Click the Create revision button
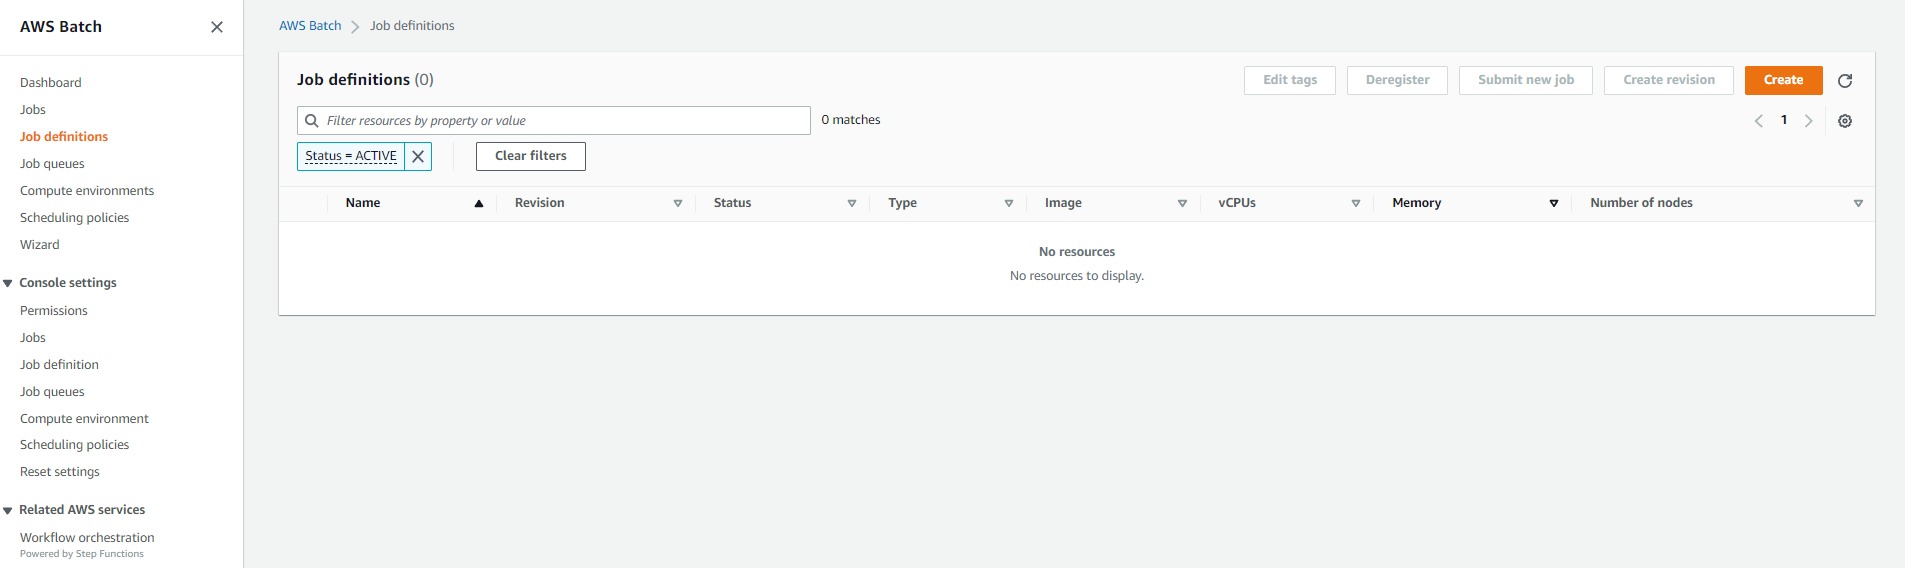Screen dimensions: 1905x568 coord(1668,80)
